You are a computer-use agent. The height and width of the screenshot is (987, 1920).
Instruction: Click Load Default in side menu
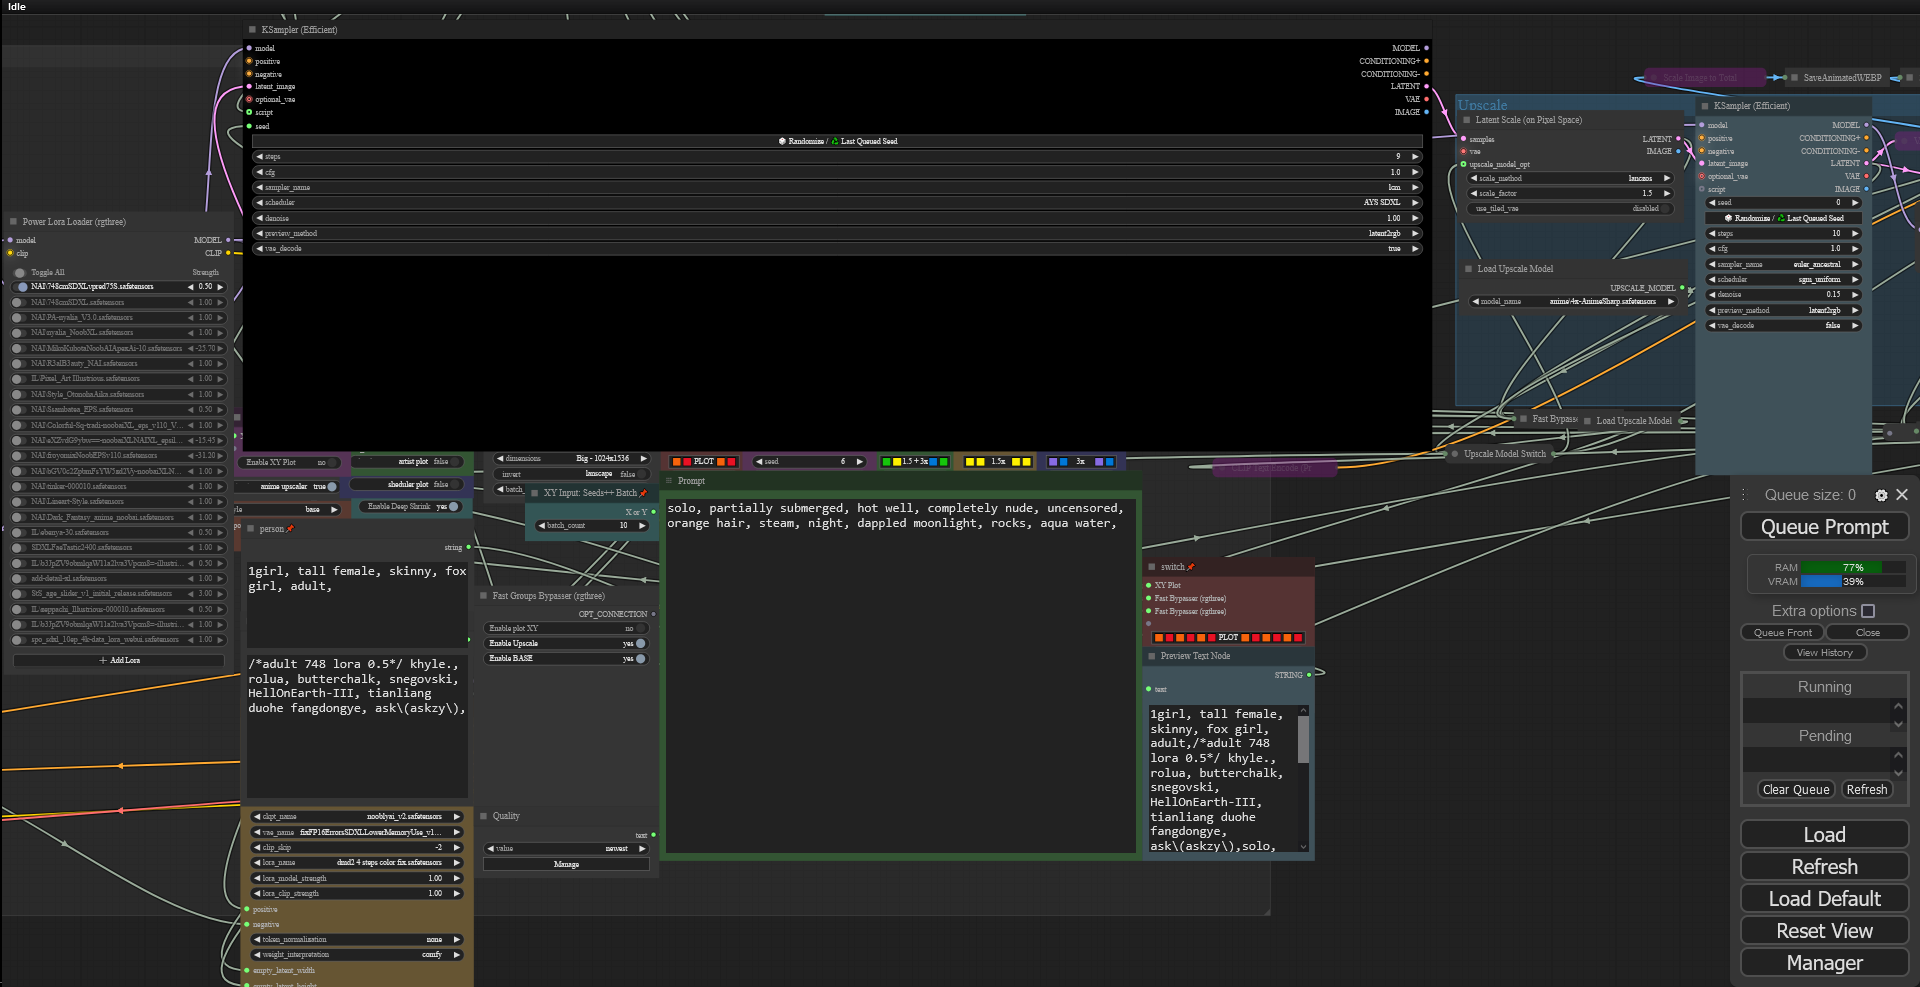point(1824,899)
